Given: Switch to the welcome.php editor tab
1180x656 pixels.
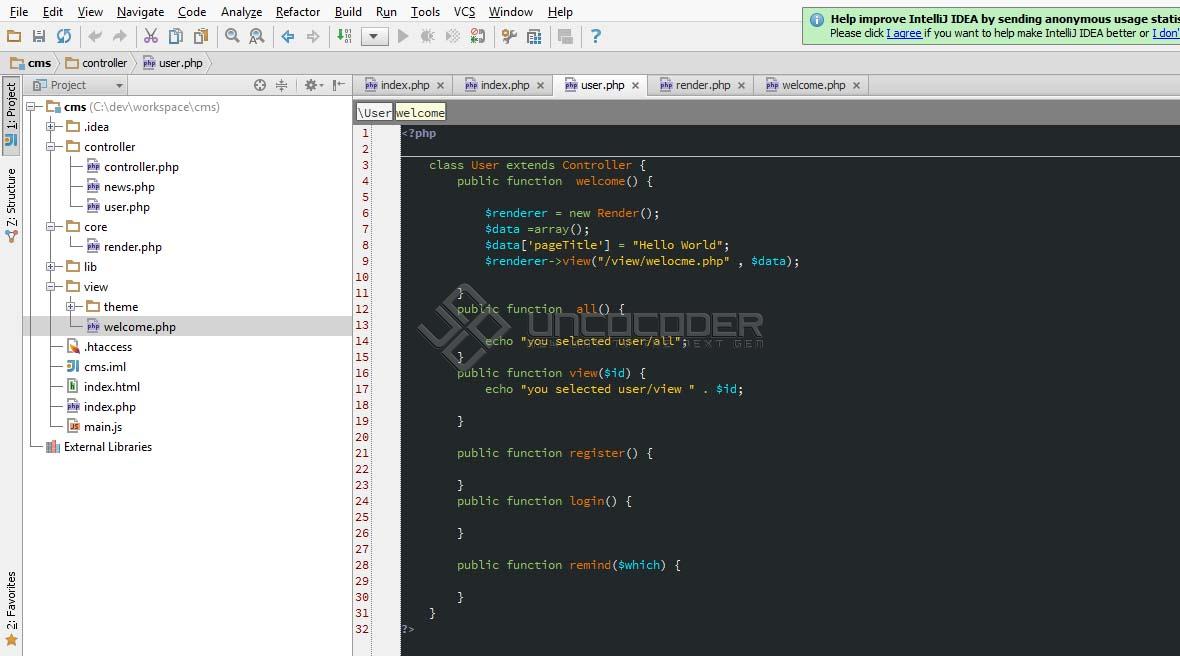Looking at the screenshot, I should coord(812,85).
